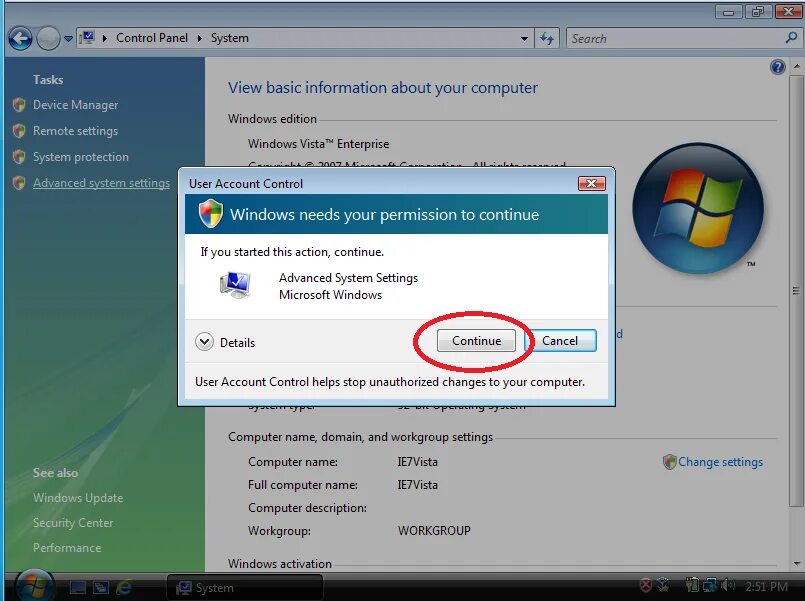Expand the arrow before System breadcrumb
The height and width of the screenshot is (601, 805).
[200, 38]
